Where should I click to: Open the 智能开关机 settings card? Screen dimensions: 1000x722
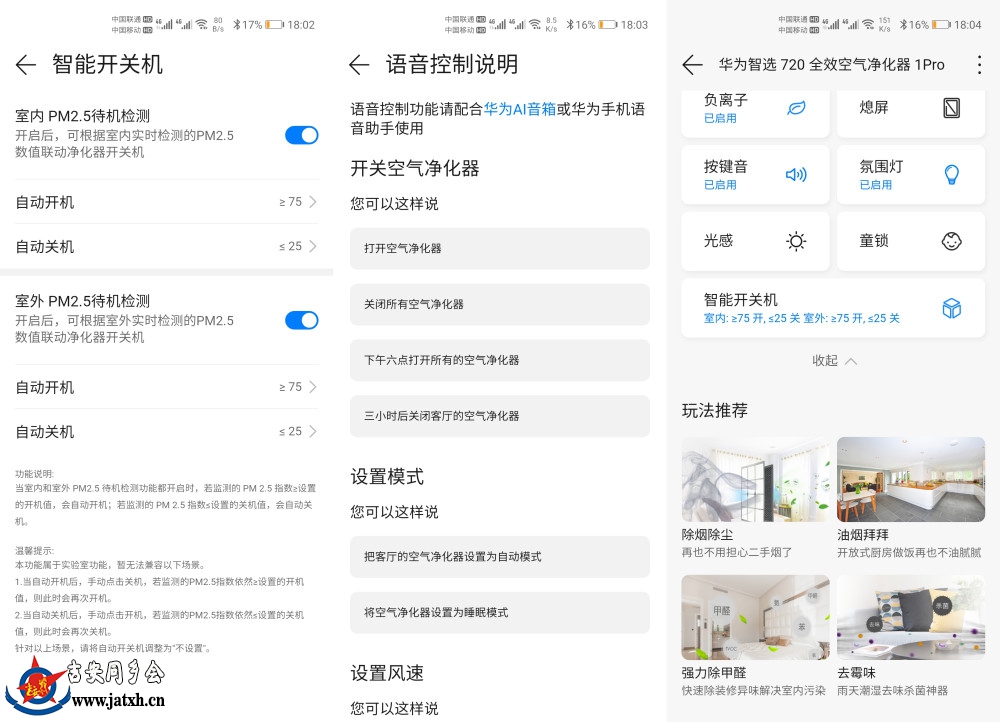coord(833,308)
